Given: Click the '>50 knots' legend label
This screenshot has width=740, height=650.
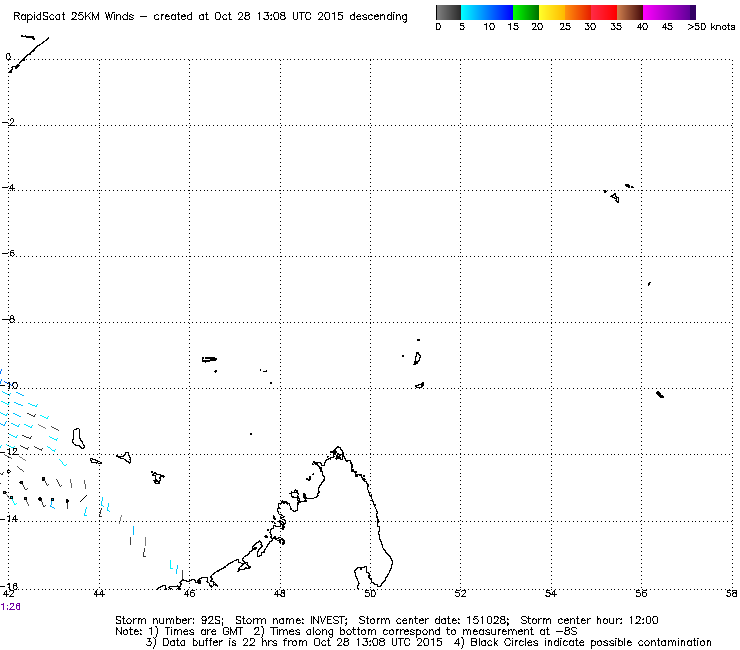Looking at the screenshot, I should pyautogui.click(x=711, y=27).
